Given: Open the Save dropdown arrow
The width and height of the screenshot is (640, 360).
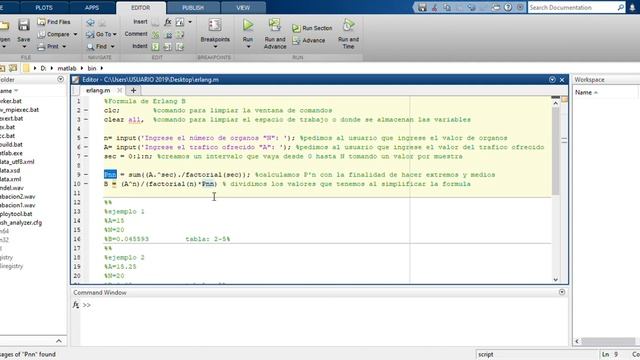Looking at the screenshot, I should [x=24, y=47].
